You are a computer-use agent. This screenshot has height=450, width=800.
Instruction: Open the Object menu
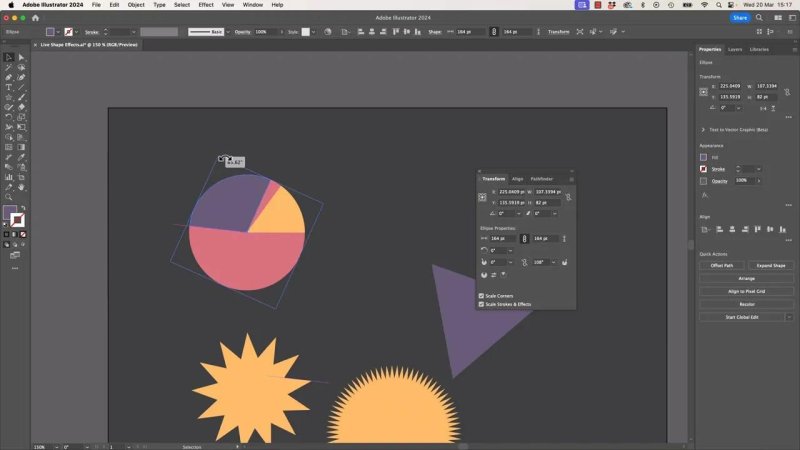(136, 5)
